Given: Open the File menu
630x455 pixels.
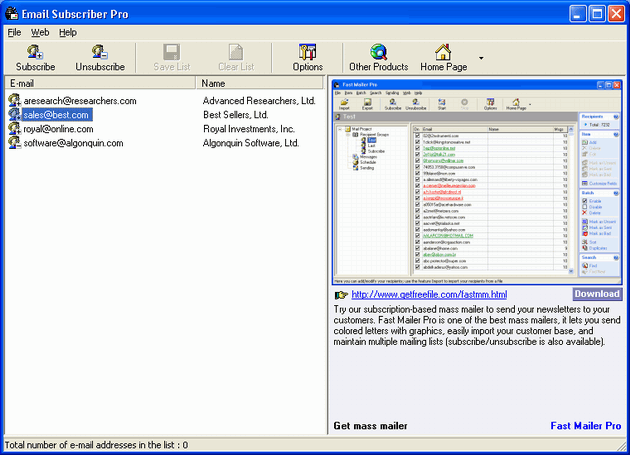Looking at the screenshot, I should pyautogui.click(x=14, y=32).
